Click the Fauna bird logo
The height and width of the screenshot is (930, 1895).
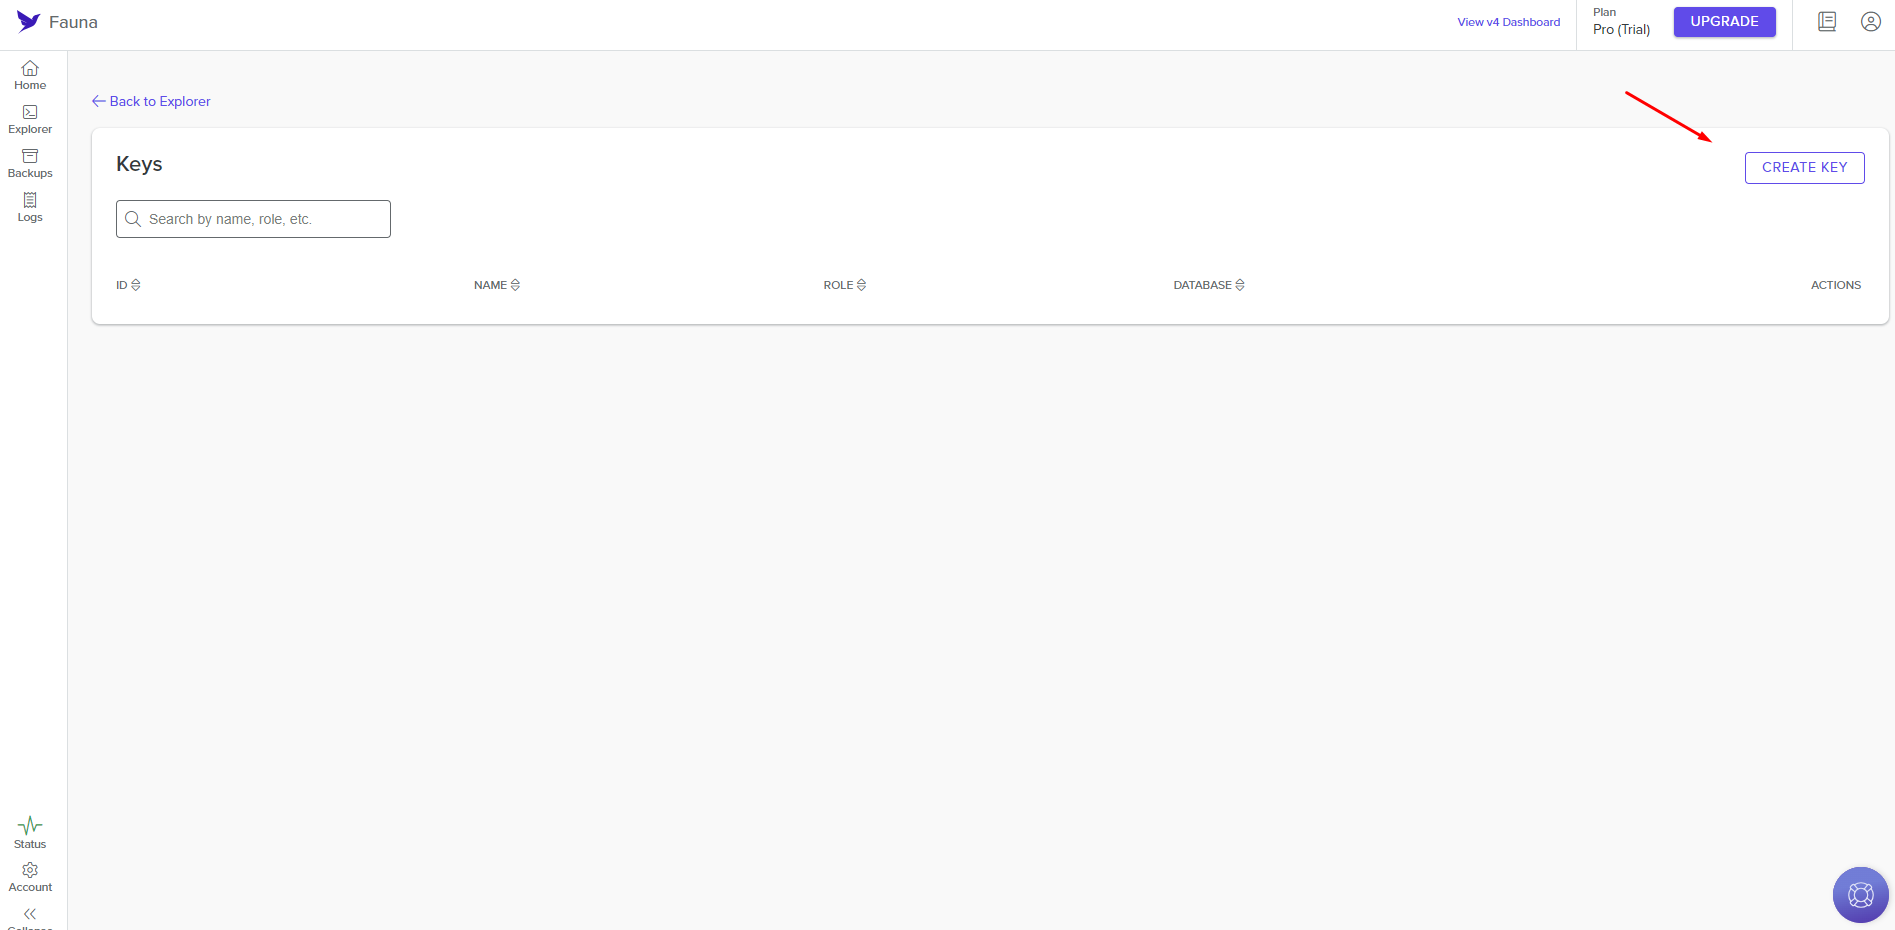(x=28, y=22)
